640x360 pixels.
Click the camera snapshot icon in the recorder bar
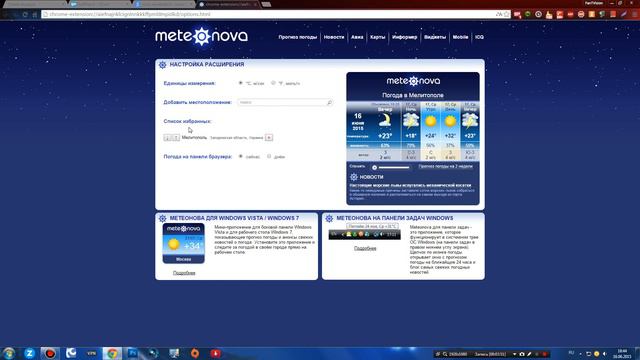click(522, 354)
